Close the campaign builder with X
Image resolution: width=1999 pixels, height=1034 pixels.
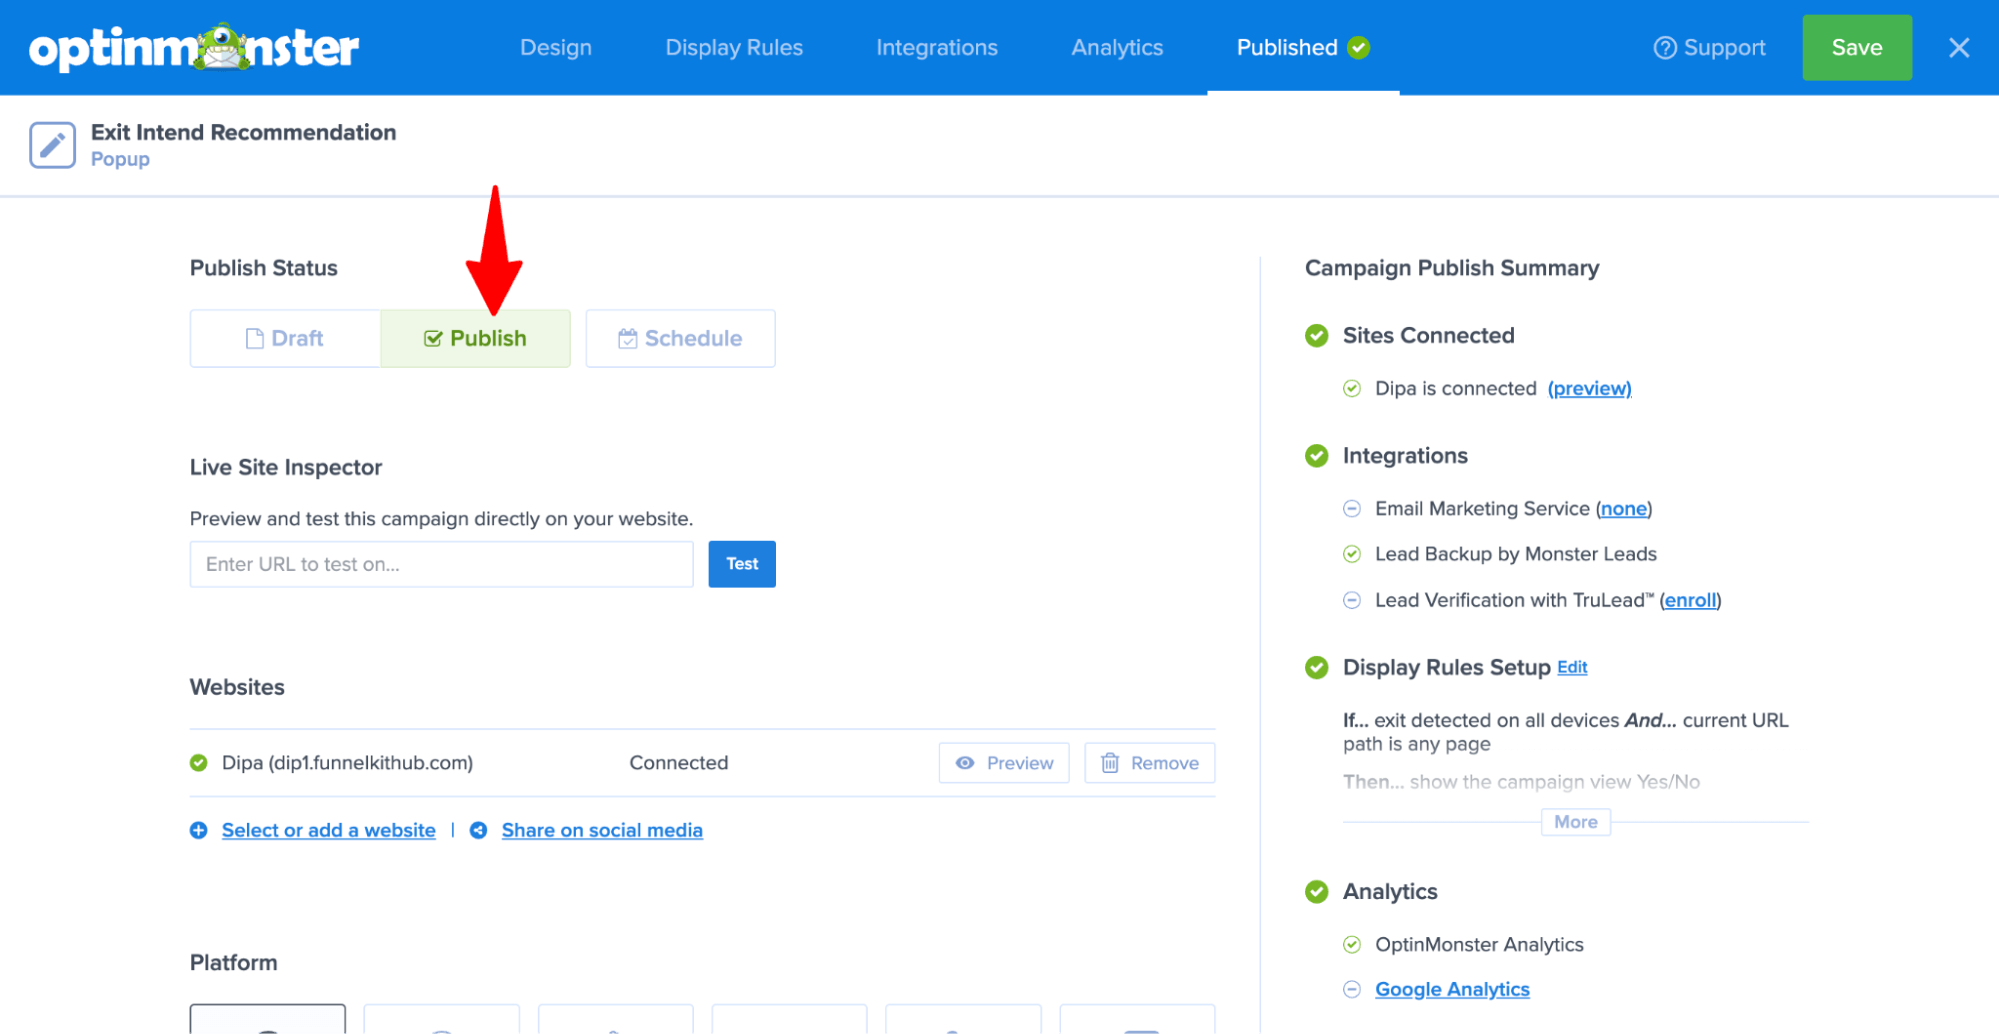1959,48
